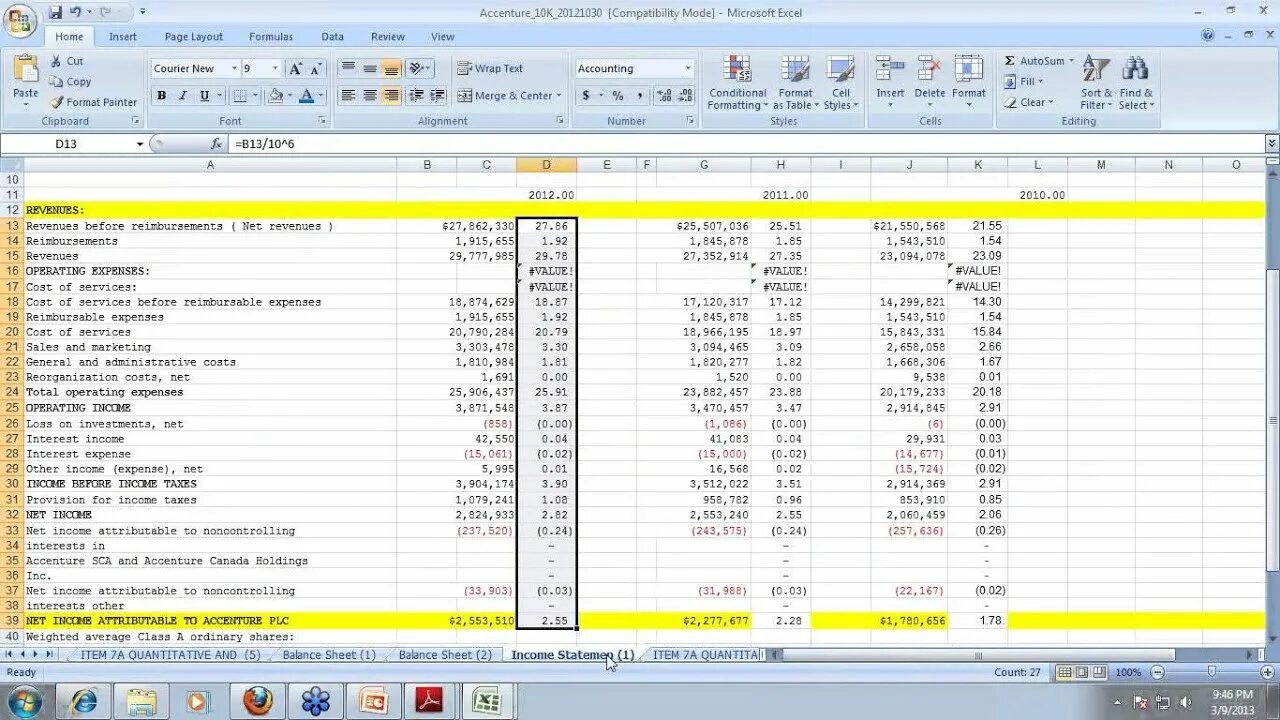1280x720 pixels.
Task: Toggle Align Text Right
Action: [x=391, y=96]
